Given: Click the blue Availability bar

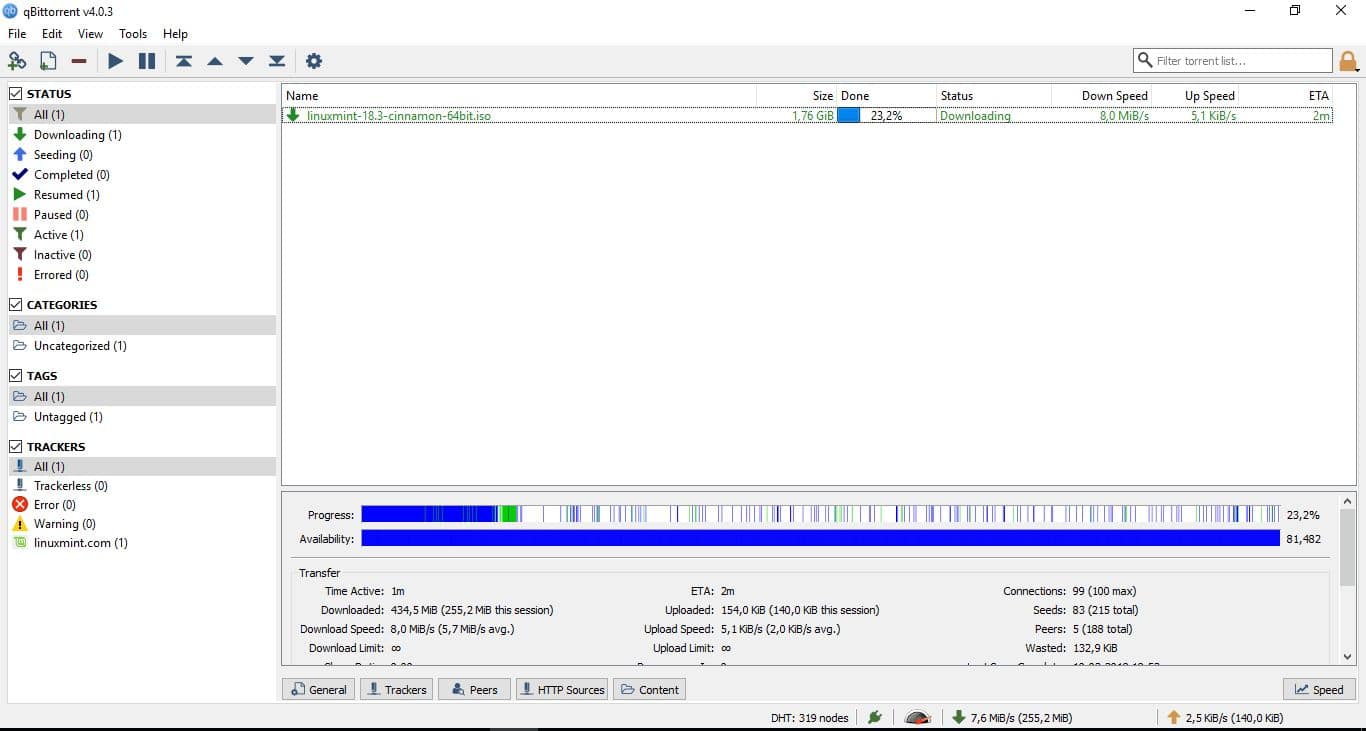Looking at the screenshot, I should (820, 538).
